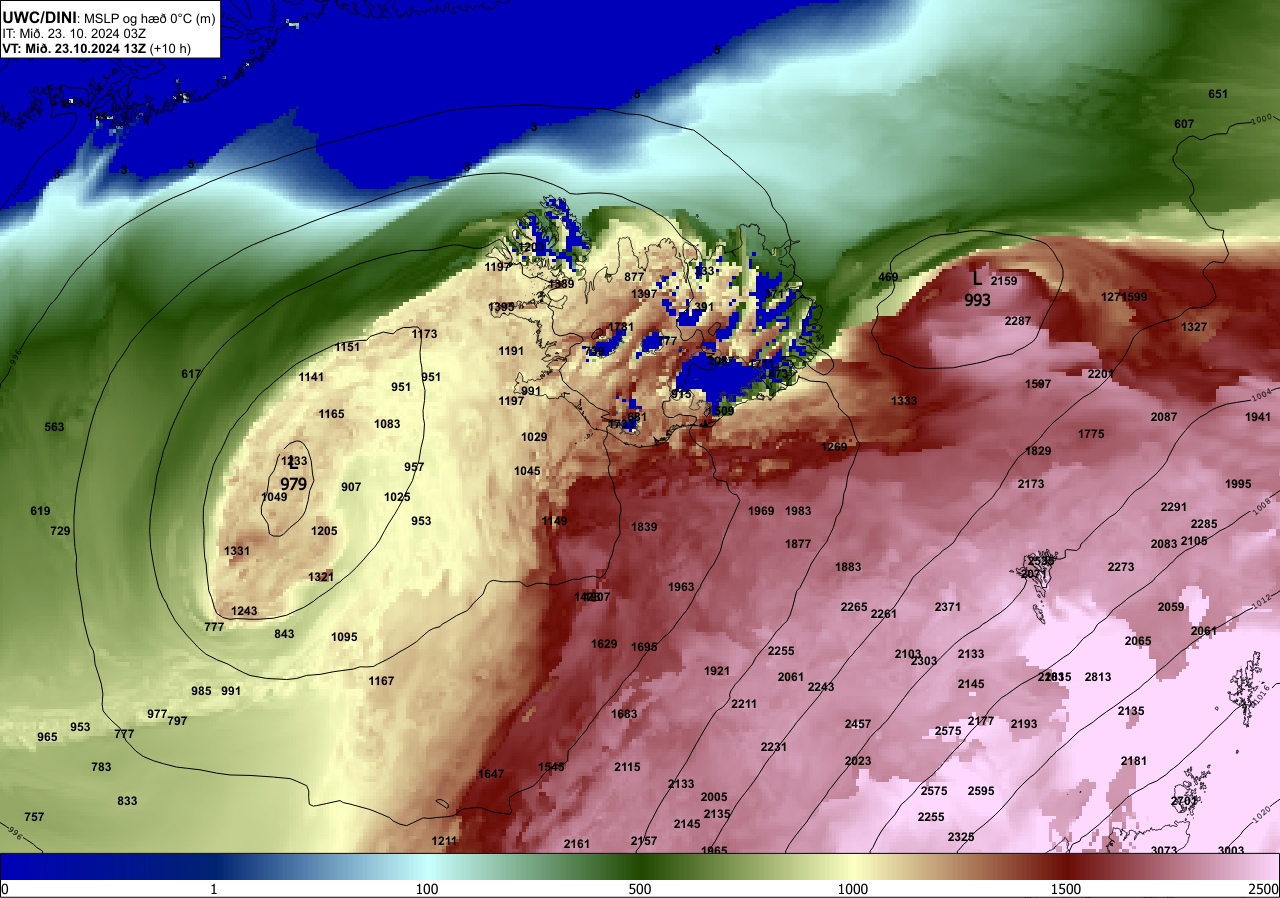Click the height value 2813

point(1098,677)
